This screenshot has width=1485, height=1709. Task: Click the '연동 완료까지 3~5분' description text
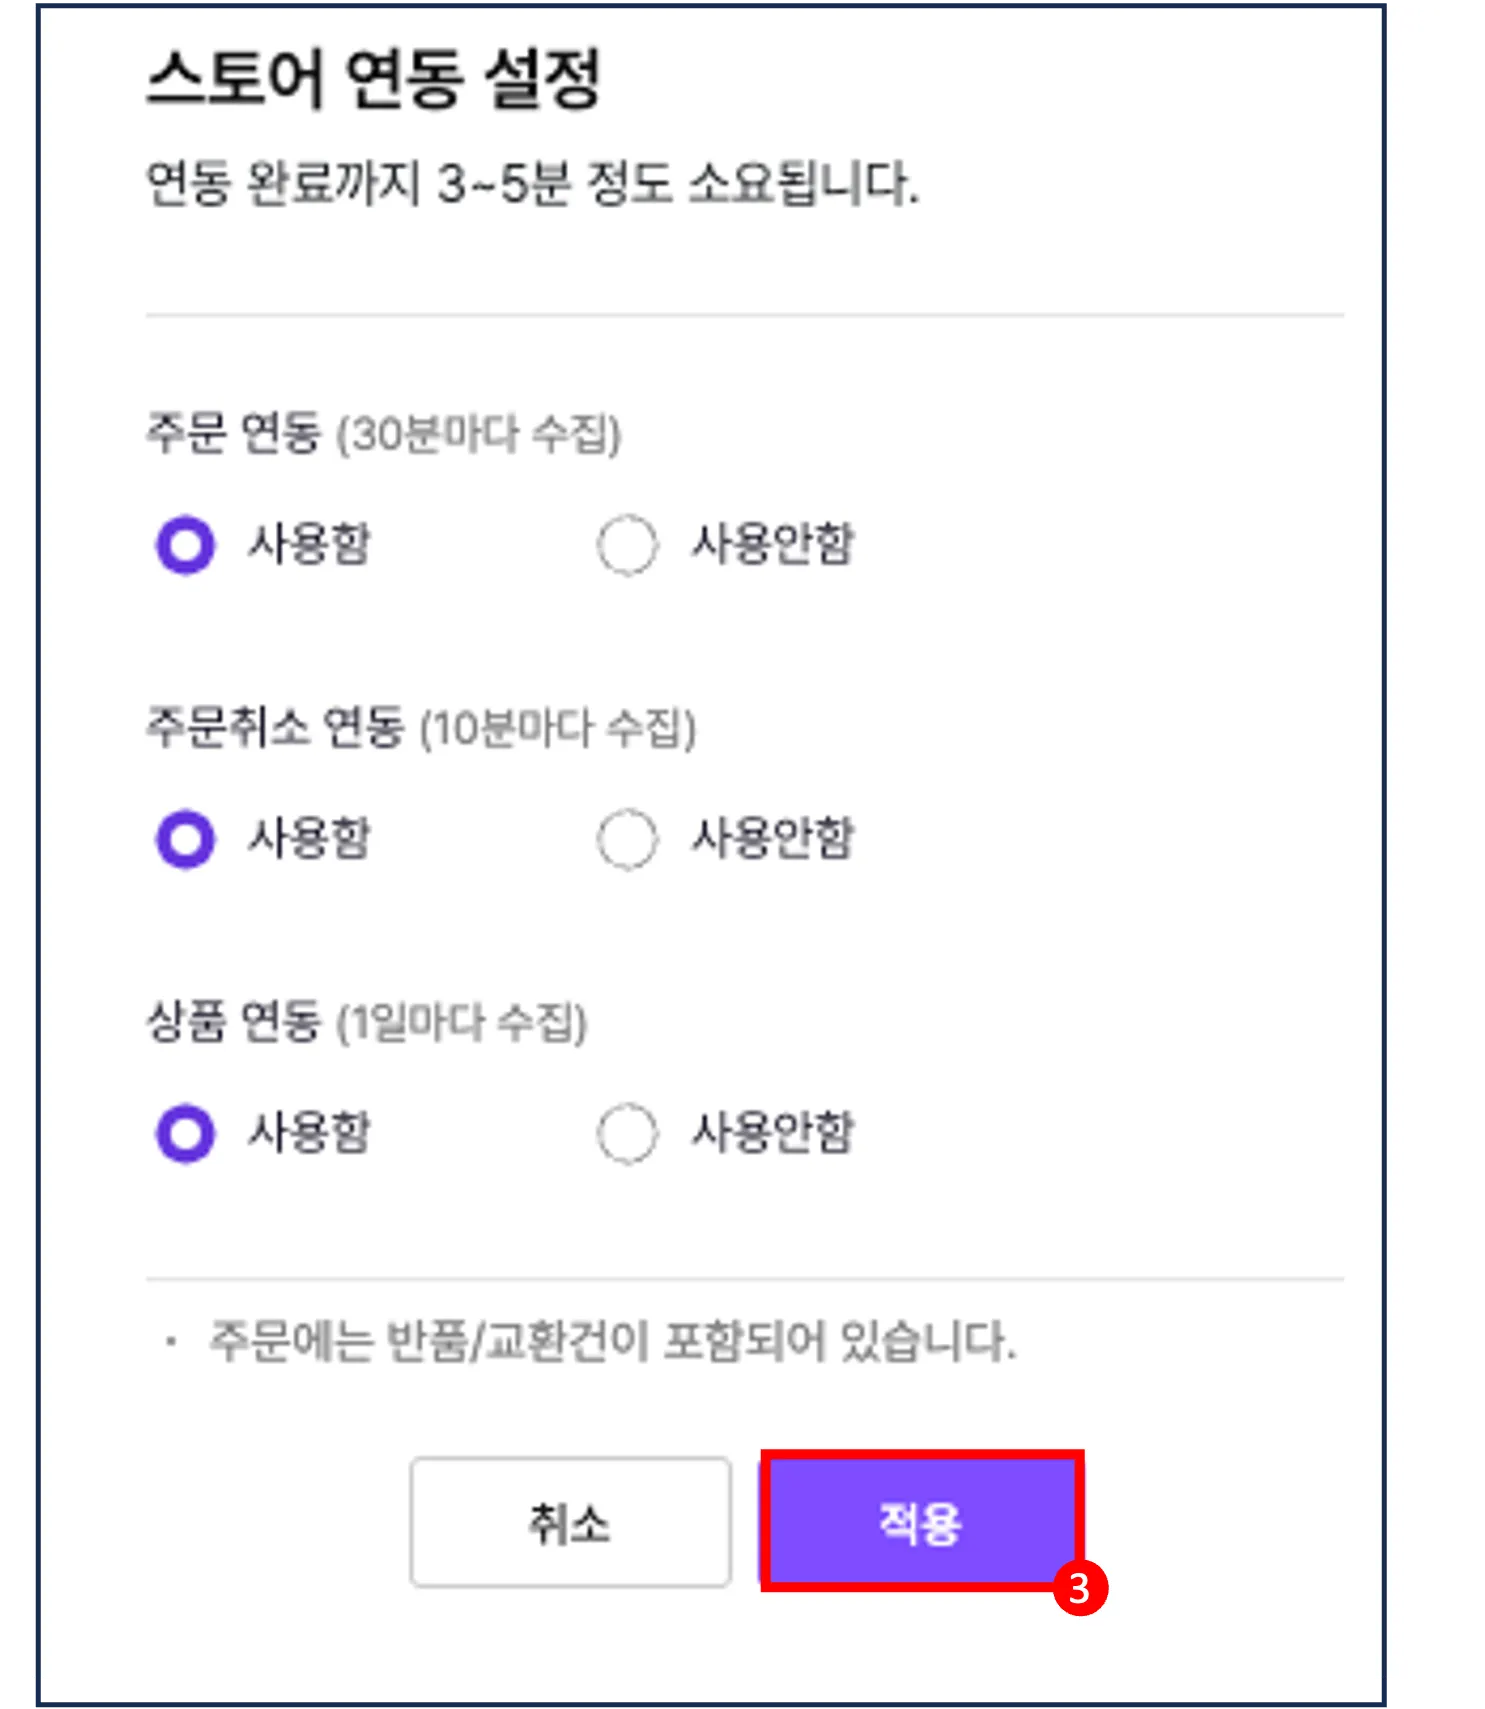tap(532, 184)
